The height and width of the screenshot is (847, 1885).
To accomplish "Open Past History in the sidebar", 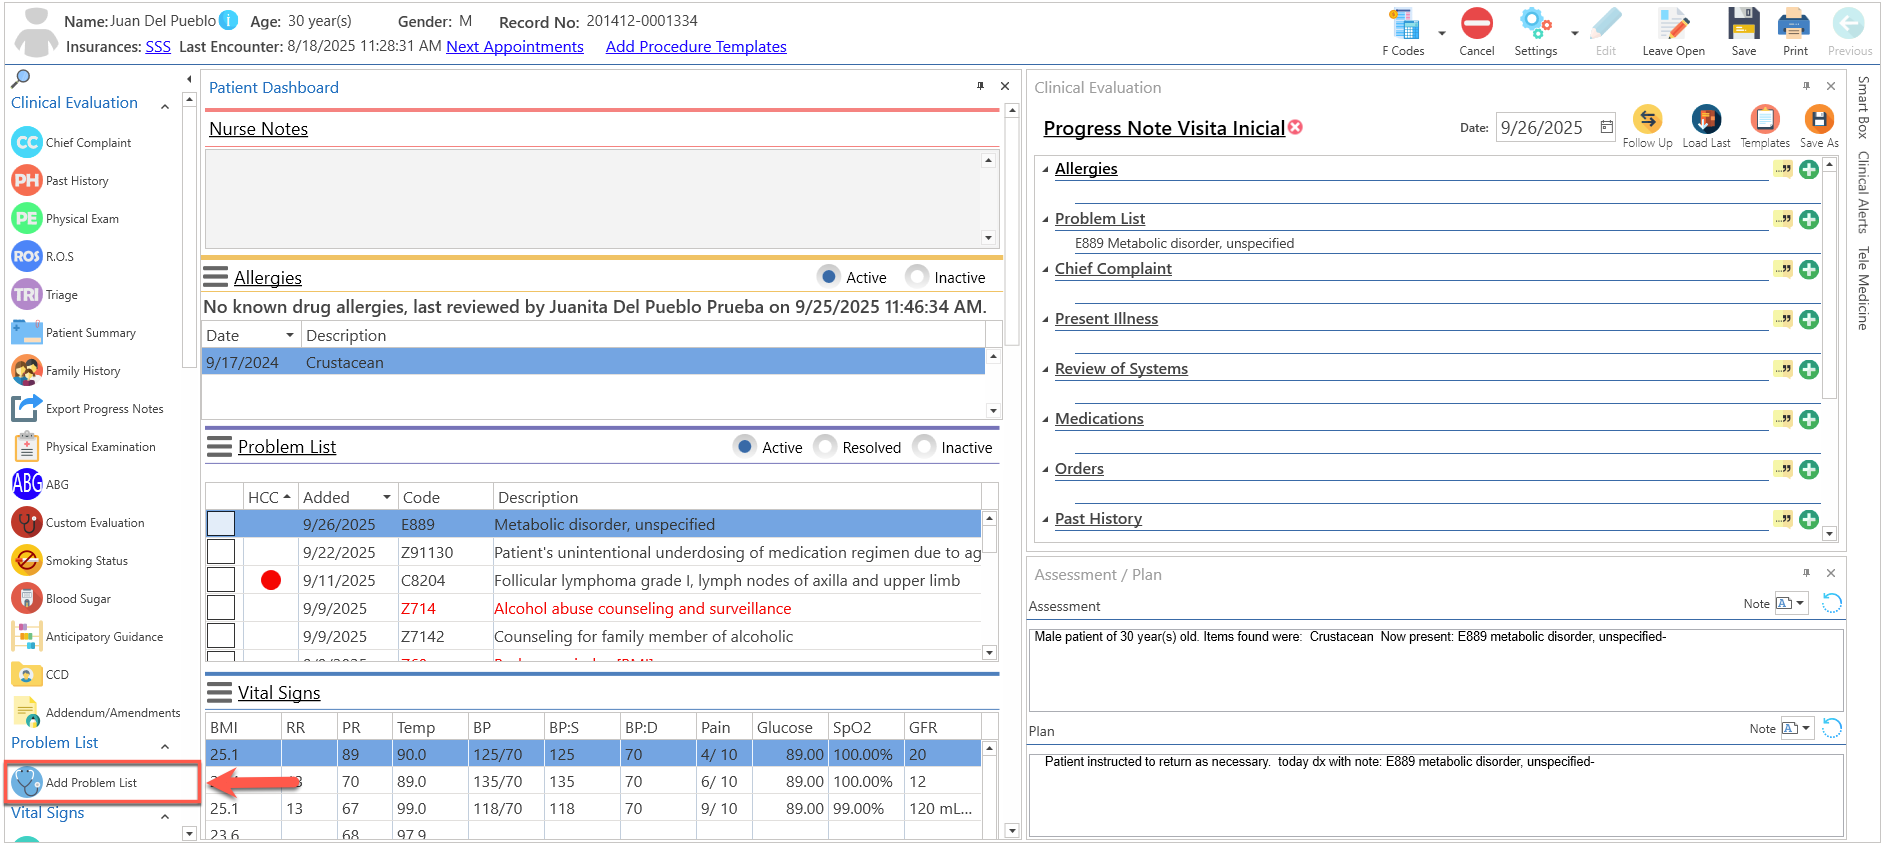I will (x=61, y=181).
